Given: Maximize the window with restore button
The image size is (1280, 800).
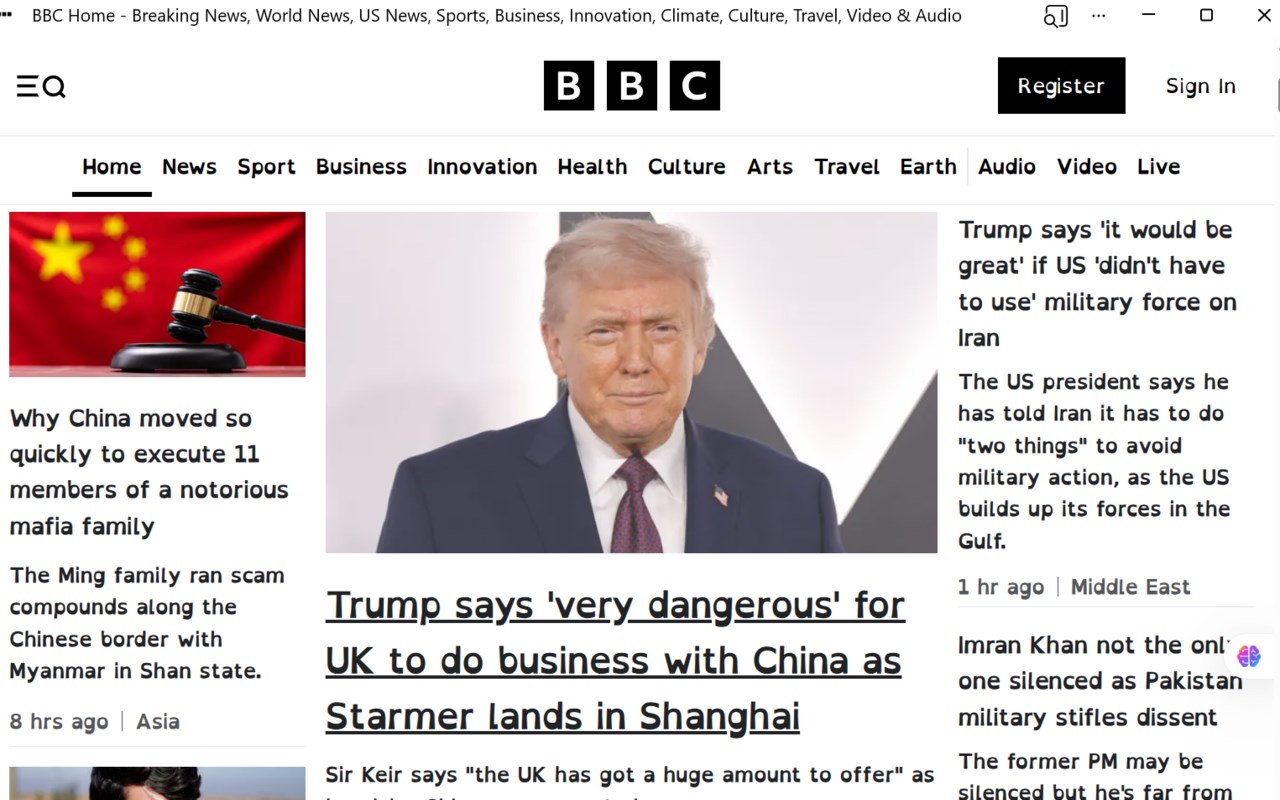Looking at the screenshot, I should pos(1206,15).
